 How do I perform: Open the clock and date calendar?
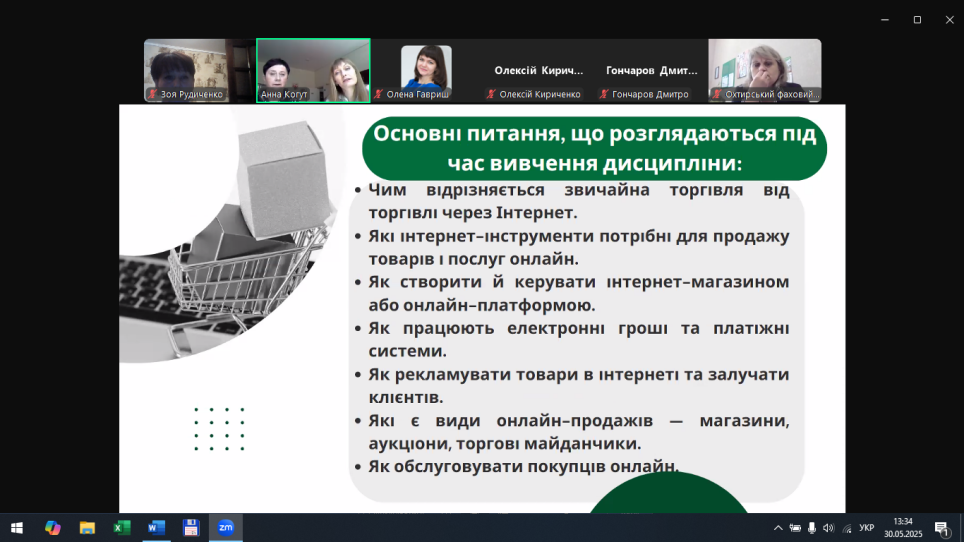pyautogui.click(x=903, y=527)
